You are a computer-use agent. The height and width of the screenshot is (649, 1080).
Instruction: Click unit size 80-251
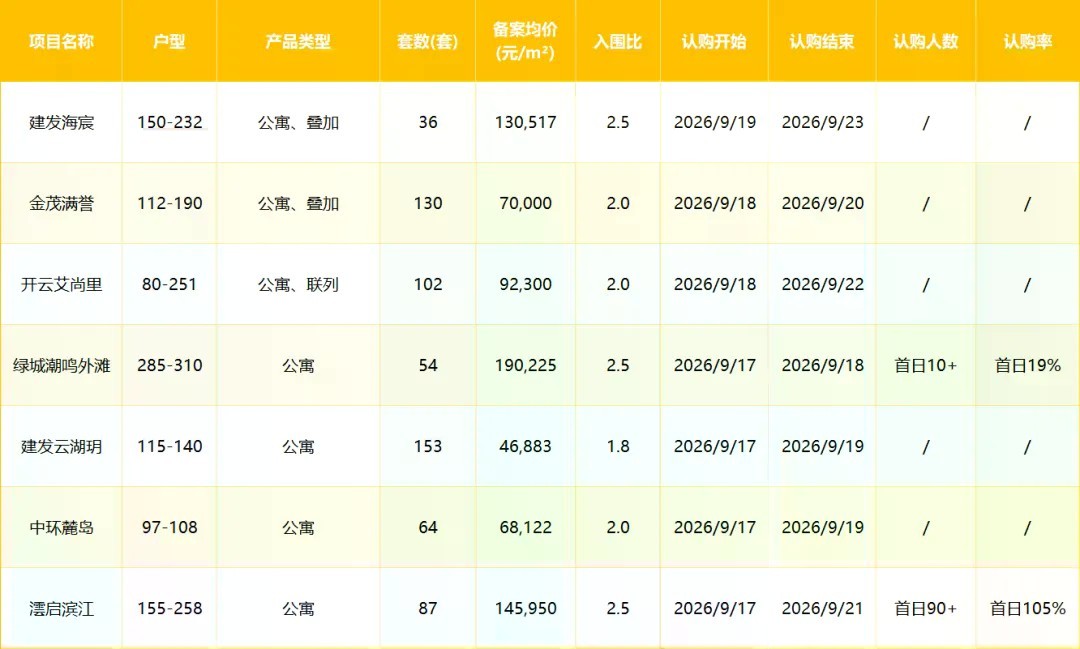(x=169, y=285)
